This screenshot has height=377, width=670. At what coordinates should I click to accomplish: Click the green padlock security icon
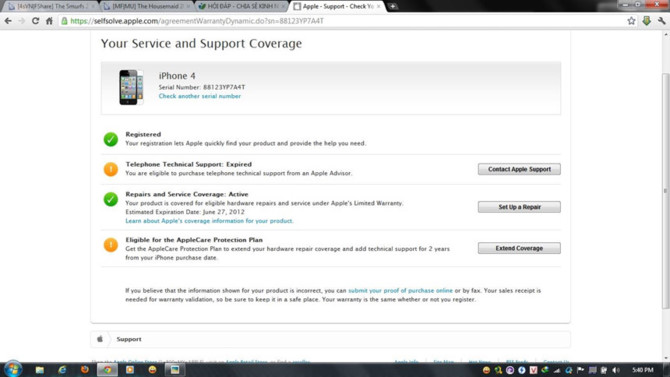(x=65, y=21)
